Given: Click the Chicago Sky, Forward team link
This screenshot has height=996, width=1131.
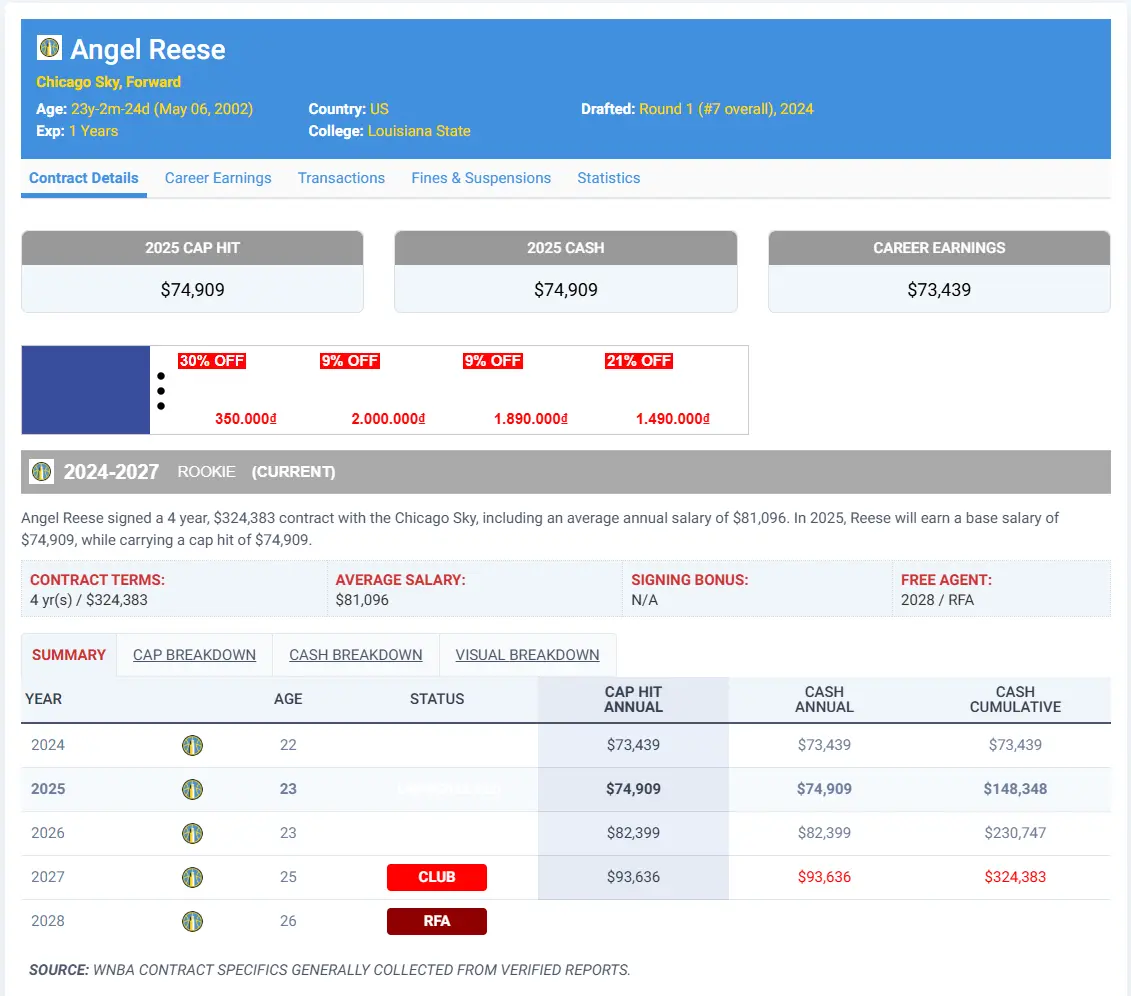Looking at the screenshot, I should [108, 82].
